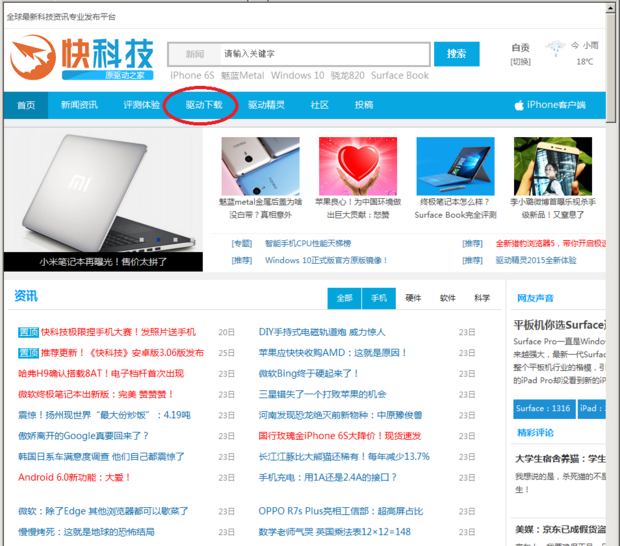620x546 pixels.
Task: Open the 新闻 search category dropdown
Action: tap(195, 54)
